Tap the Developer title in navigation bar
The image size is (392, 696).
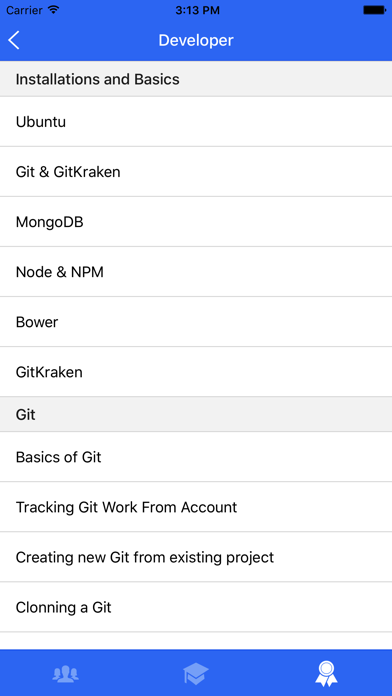(196, 40)
